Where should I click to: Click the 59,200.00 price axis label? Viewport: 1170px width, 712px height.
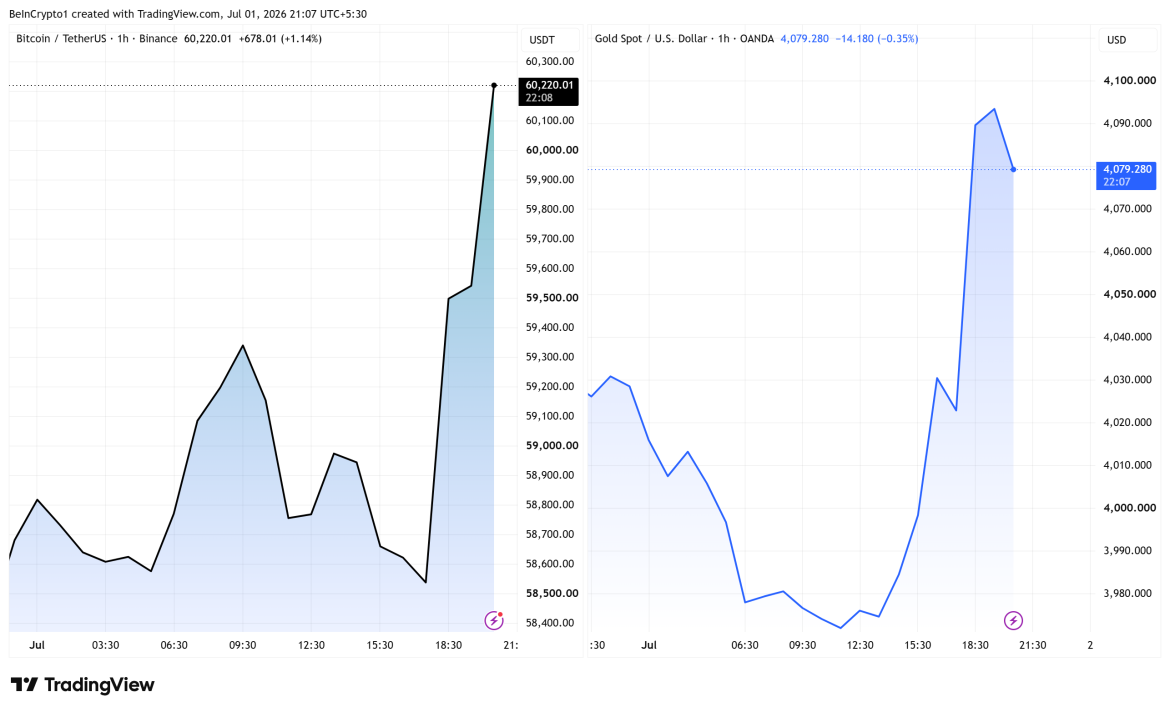point(550,386)
